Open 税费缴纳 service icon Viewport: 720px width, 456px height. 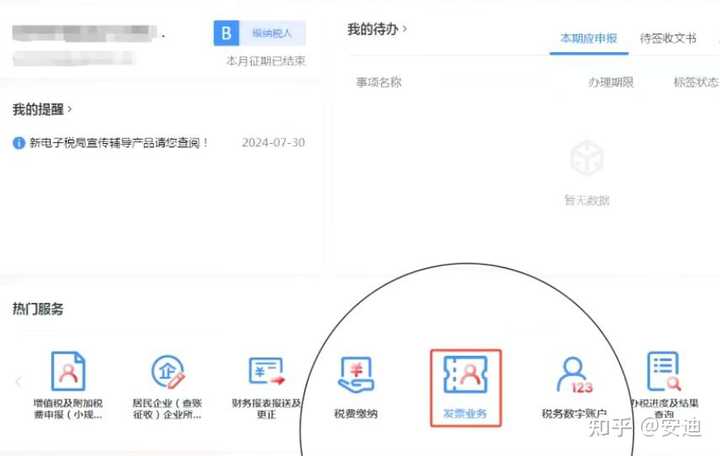coord(356,375)
